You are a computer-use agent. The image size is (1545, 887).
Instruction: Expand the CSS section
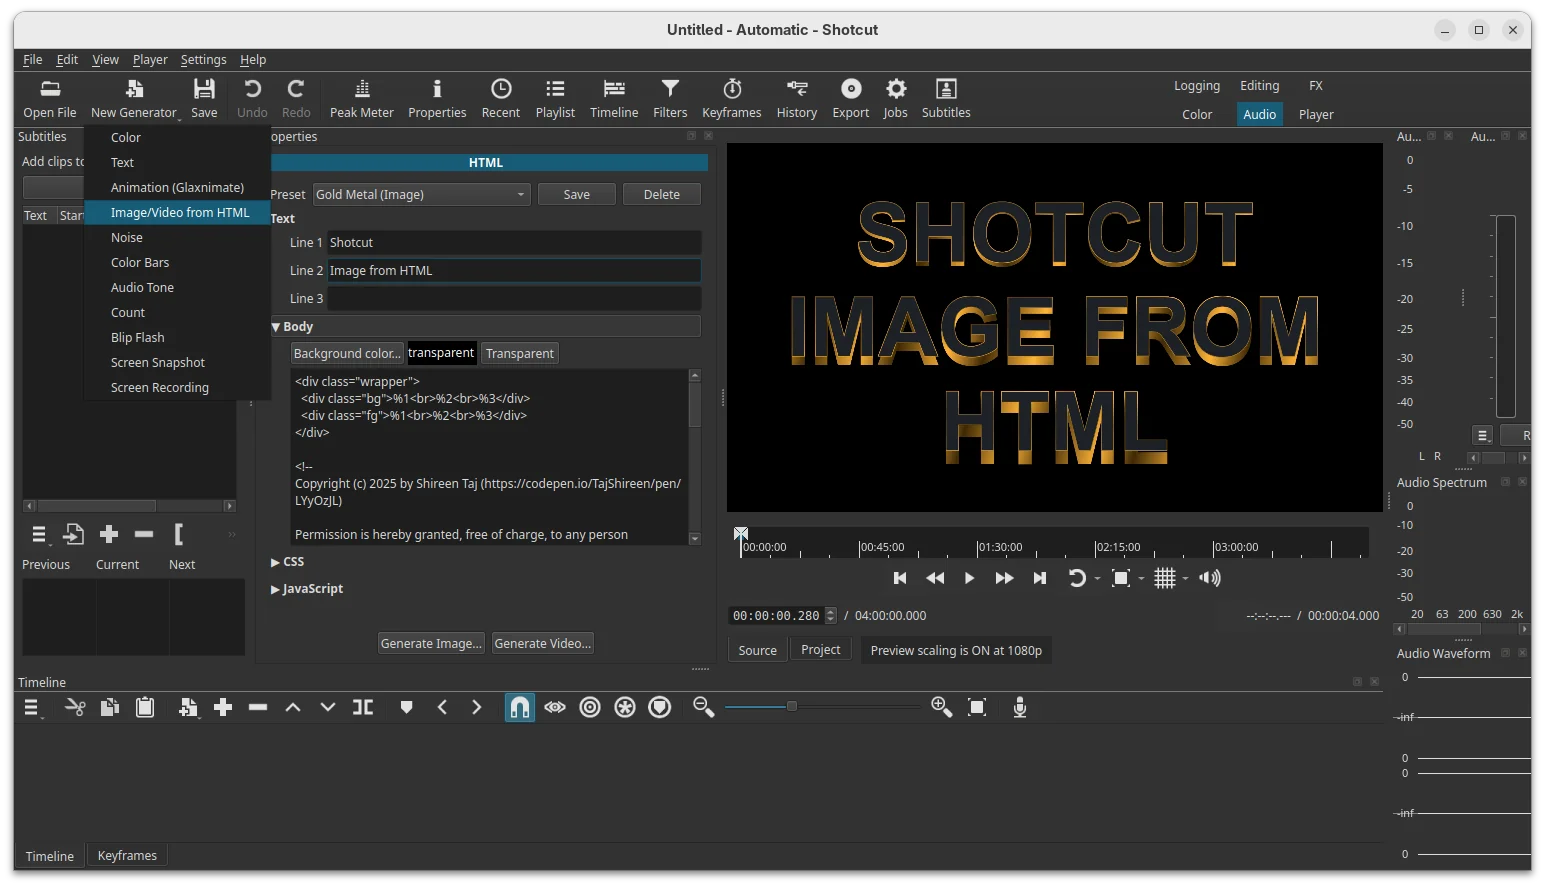[x=287, y=562]
